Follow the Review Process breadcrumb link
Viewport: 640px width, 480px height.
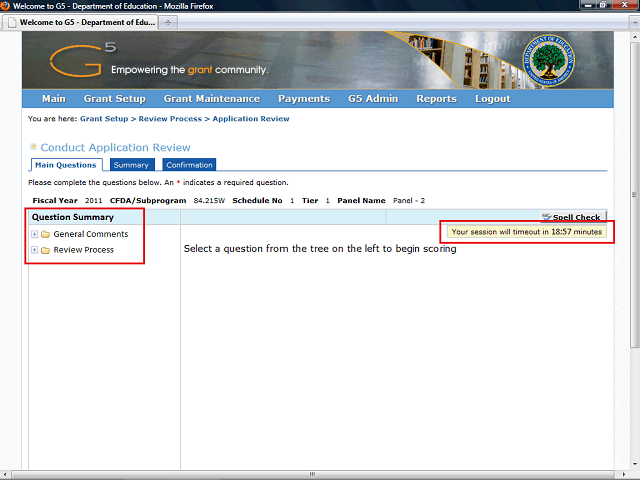point(170,119)
